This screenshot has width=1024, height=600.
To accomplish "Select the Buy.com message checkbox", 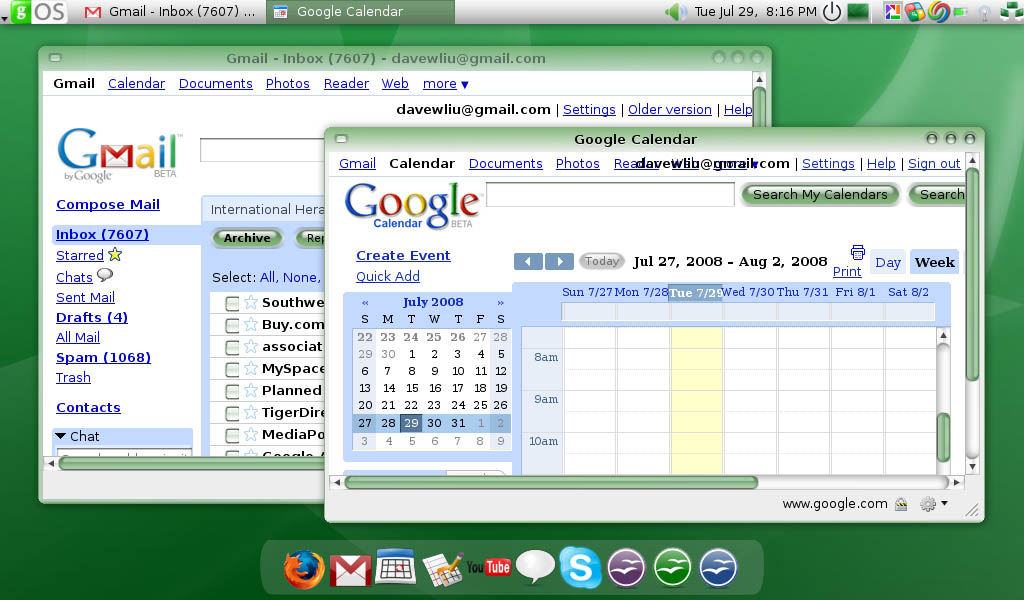I will (232, 324).
